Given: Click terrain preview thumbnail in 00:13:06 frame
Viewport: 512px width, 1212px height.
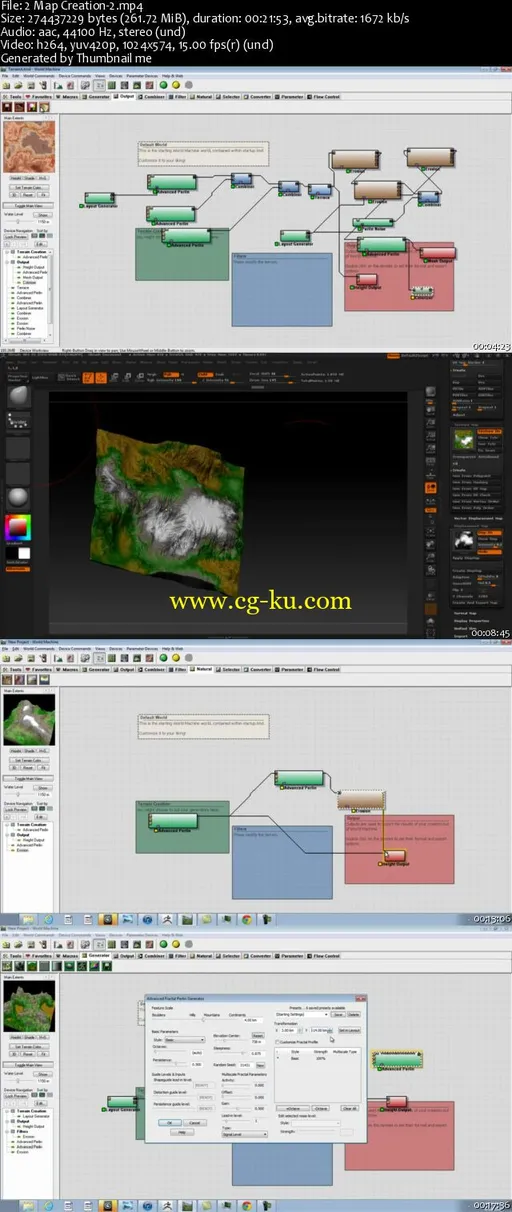Looking at the screenshot, I should tap(31, 719).
